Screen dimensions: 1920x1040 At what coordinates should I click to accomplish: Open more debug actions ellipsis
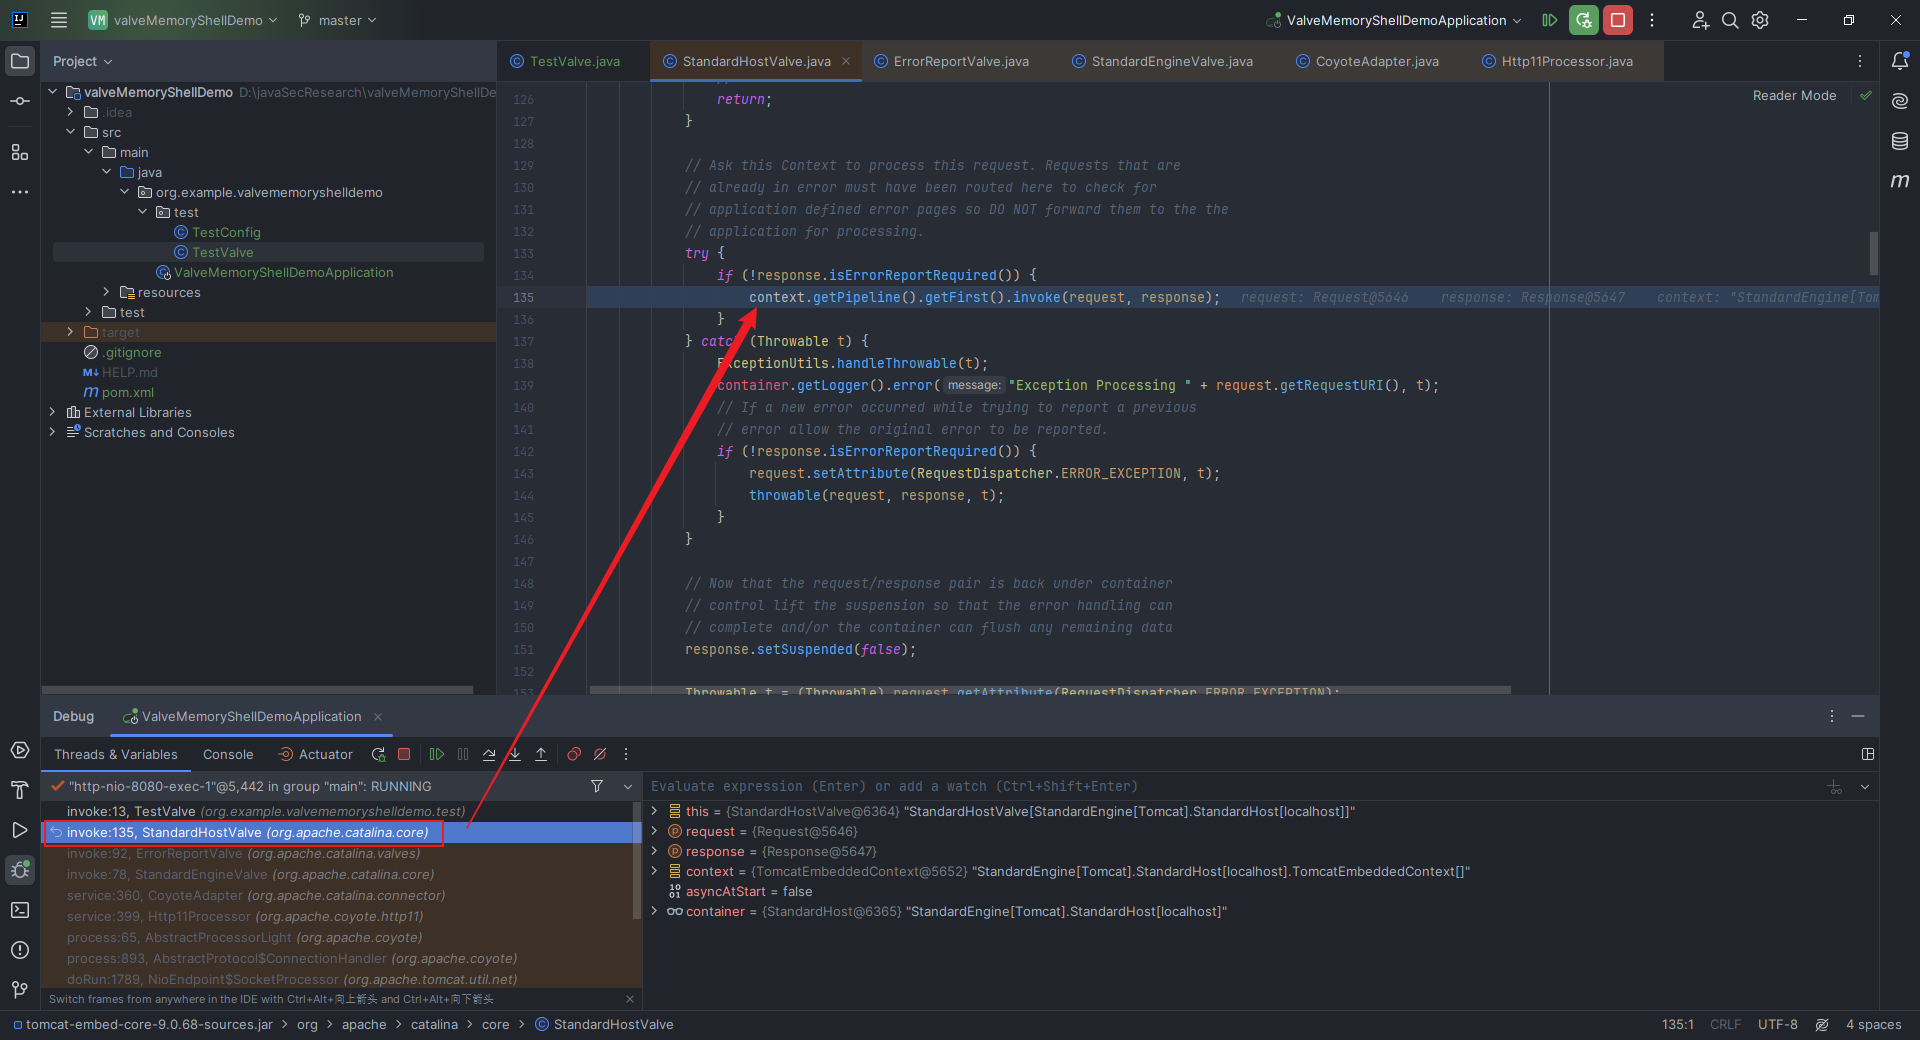[x=626, y=755]
